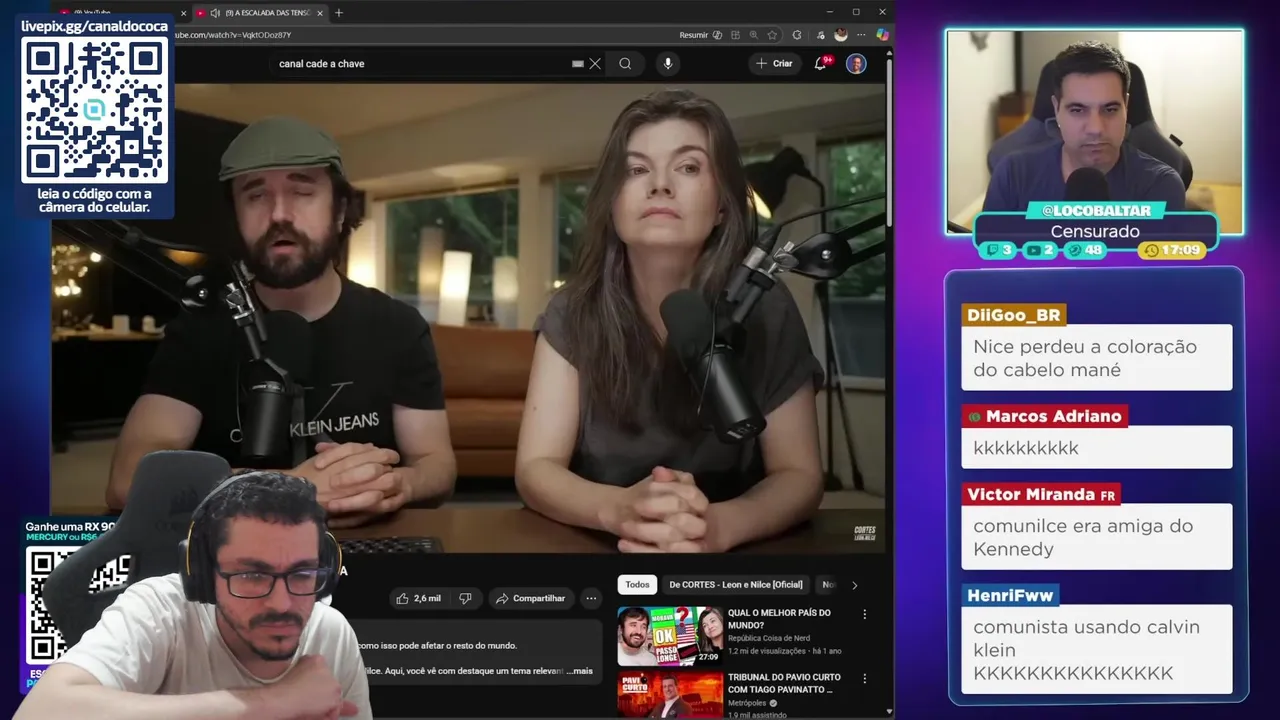
Task: Click the DiiGoo_BR chat username
Action: click(x=1013, y=315)
